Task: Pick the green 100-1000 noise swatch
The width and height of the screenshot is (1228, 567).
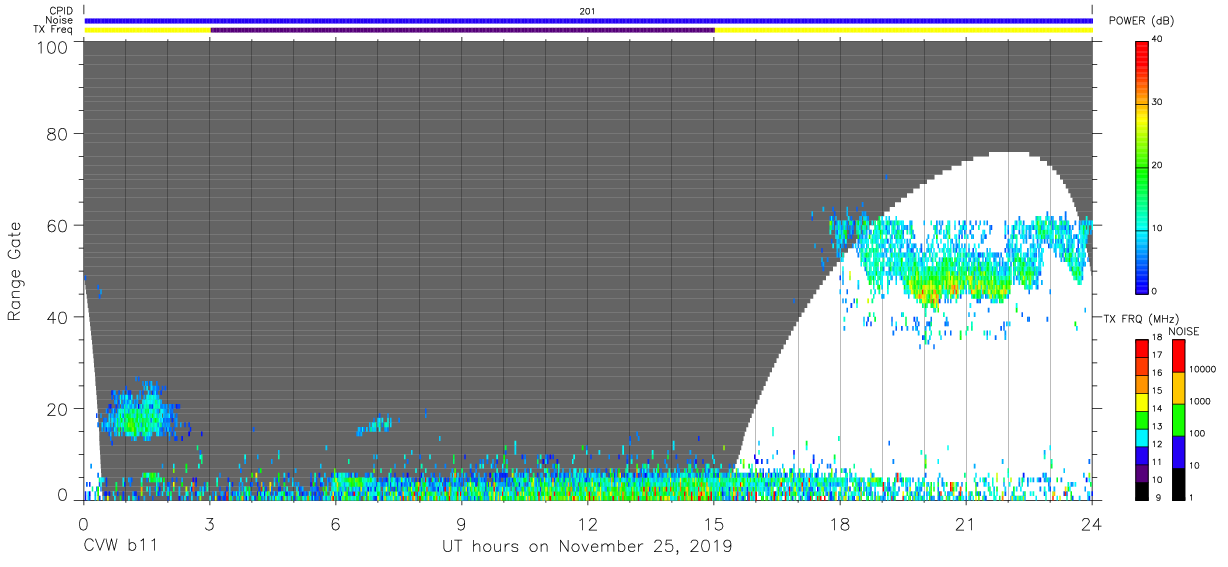Action: click(1179, 418)
